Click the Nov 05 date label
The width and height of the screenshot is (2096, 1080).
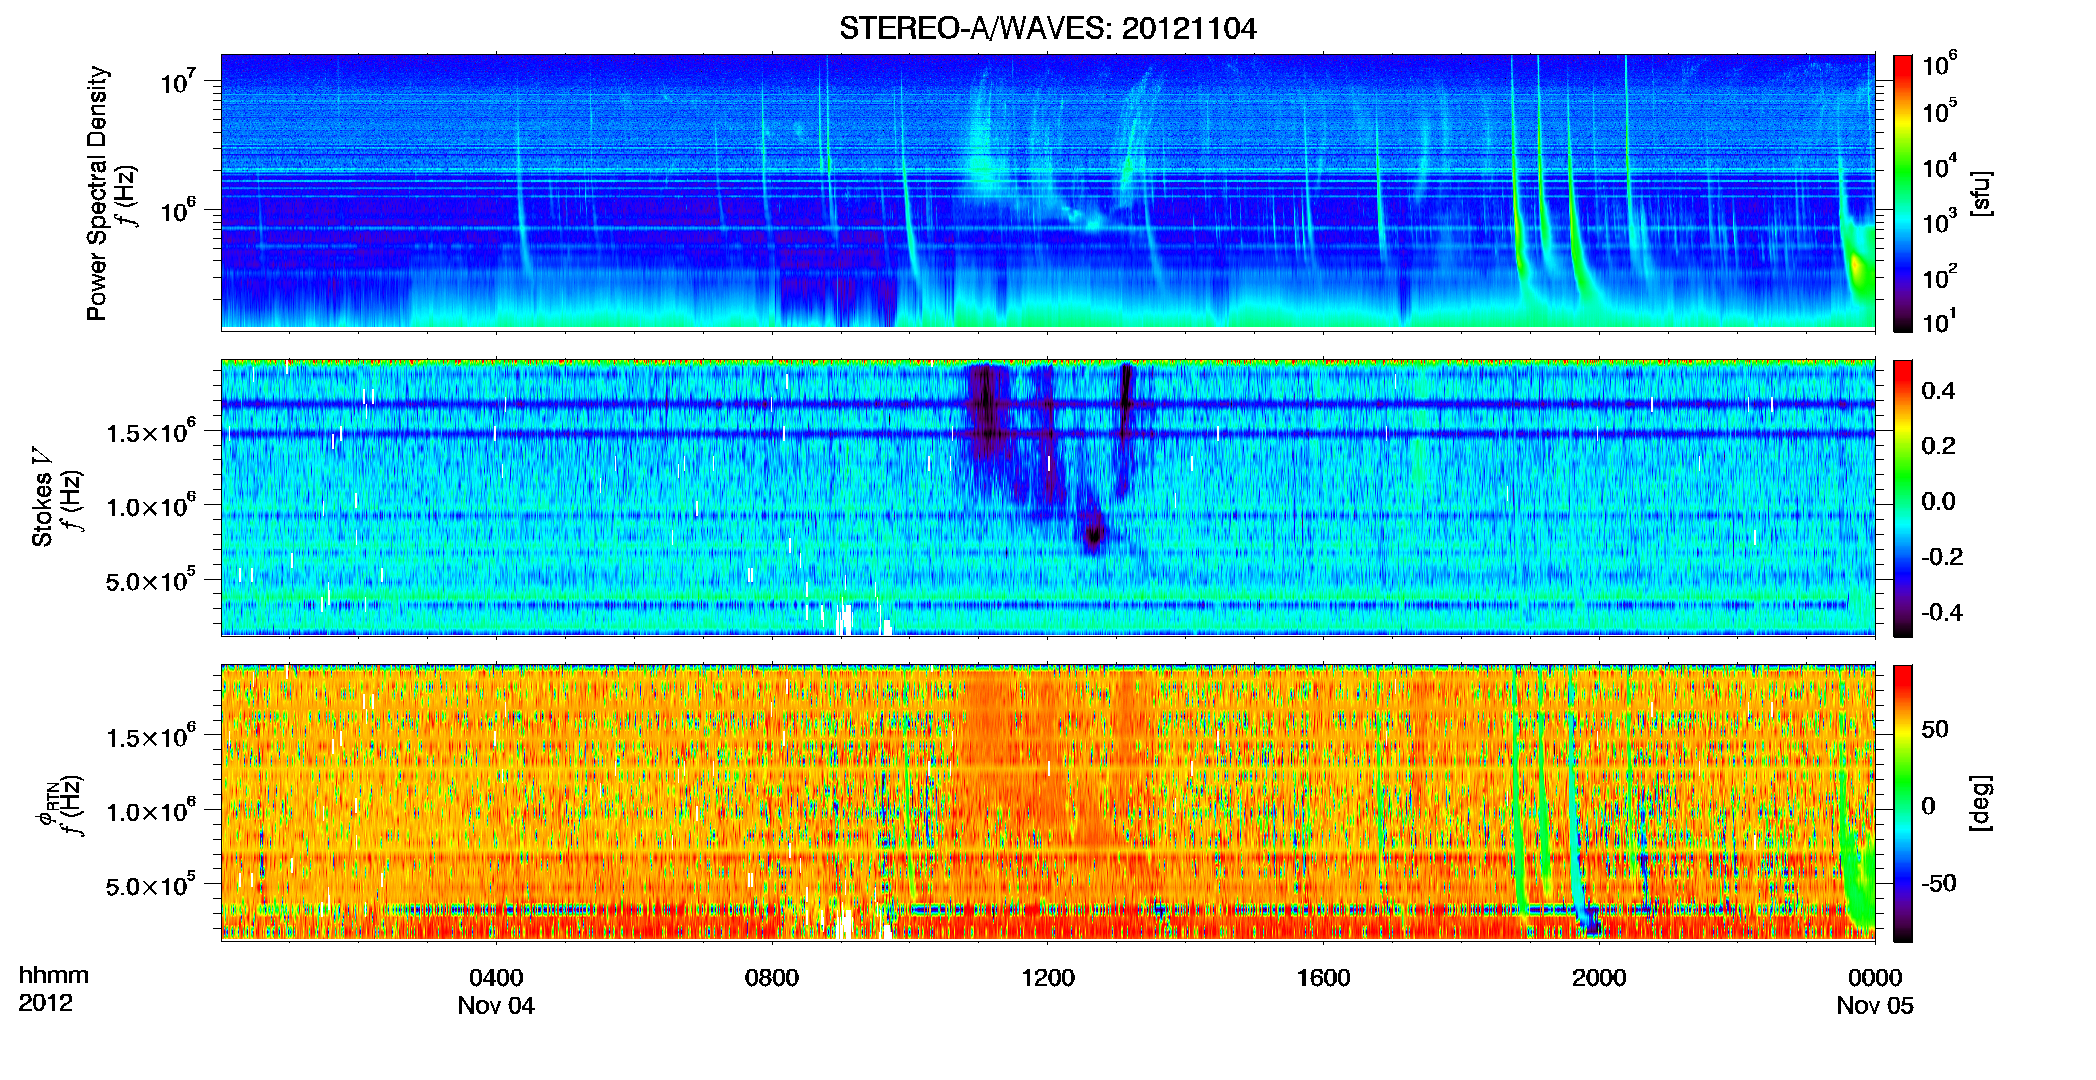pos(1875,1006)
